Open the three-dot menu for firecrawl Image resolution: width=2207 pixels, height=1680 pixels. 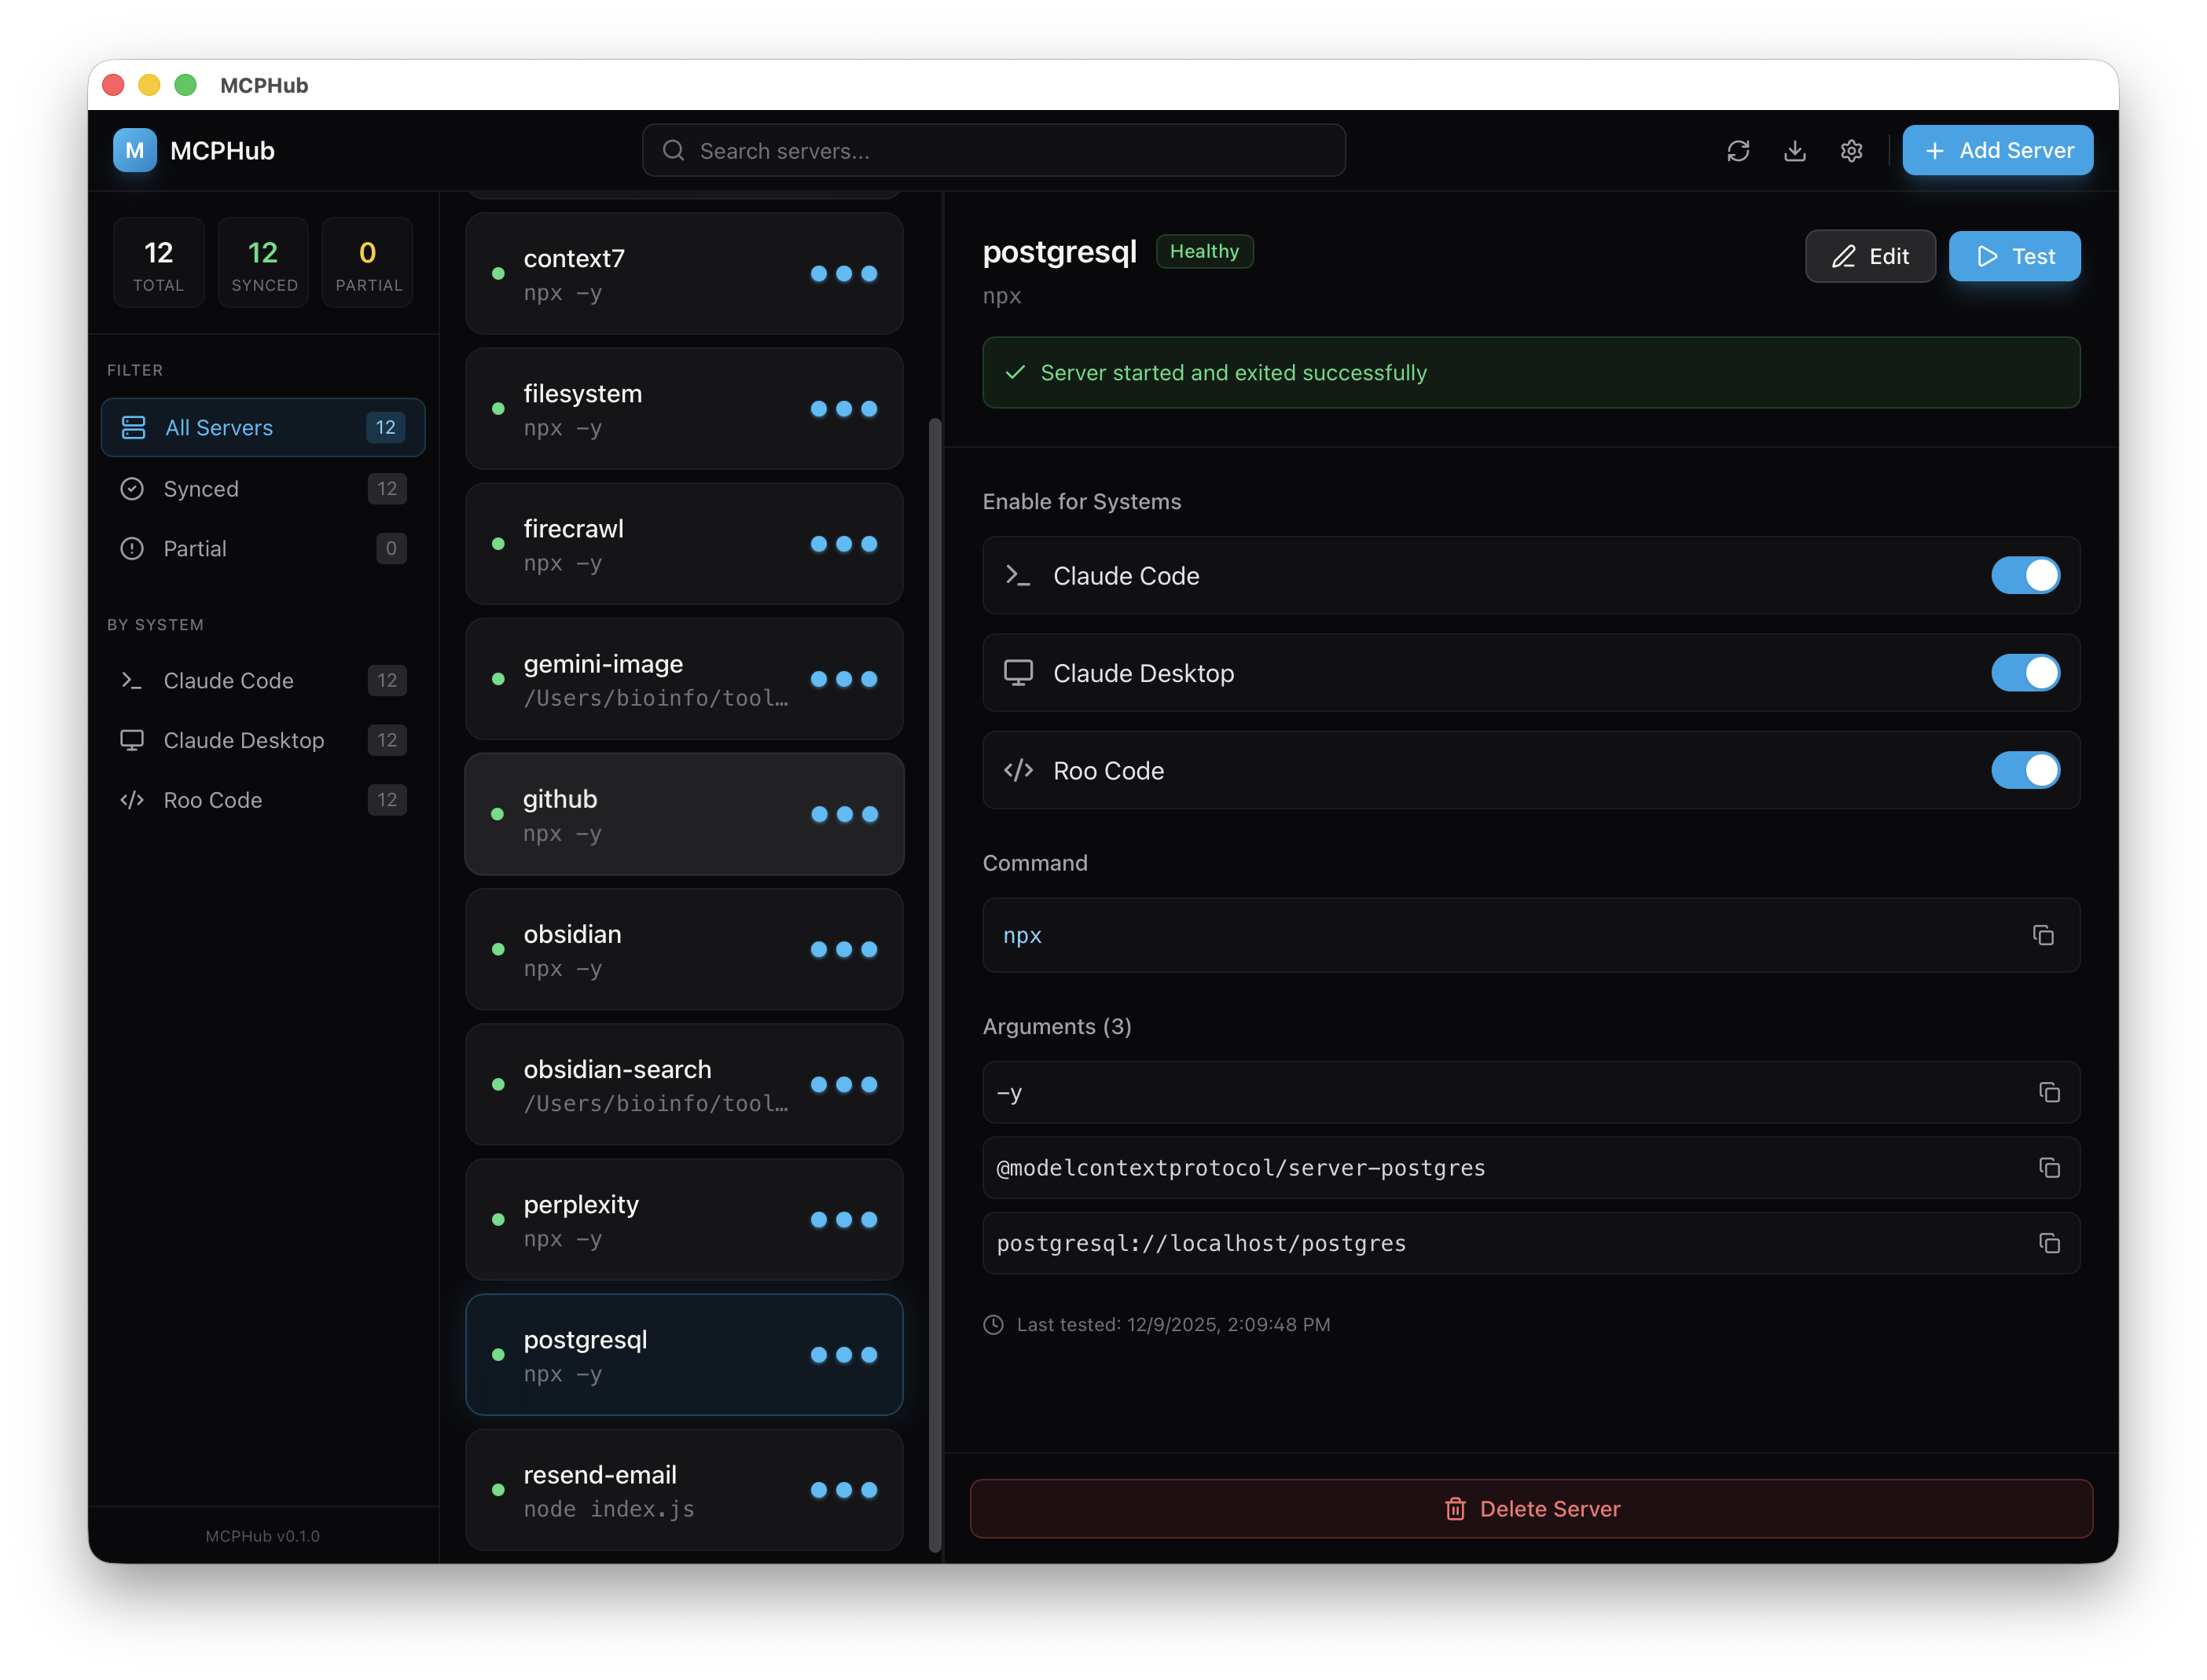coord(844,544)
